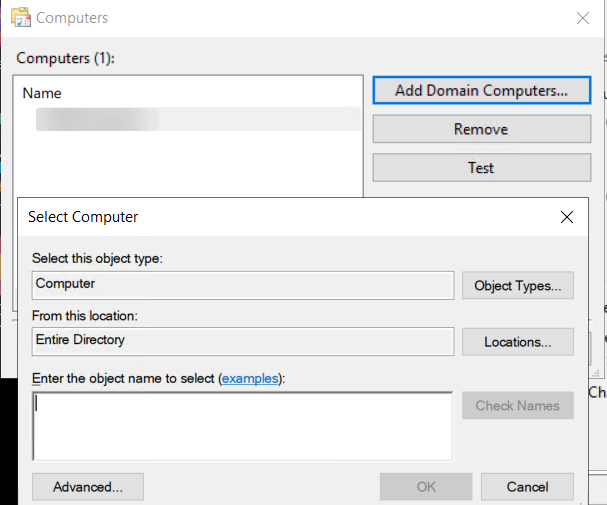Click the Check Names button
The height and width of the screenshot is (505, 607).
[517, 406]
